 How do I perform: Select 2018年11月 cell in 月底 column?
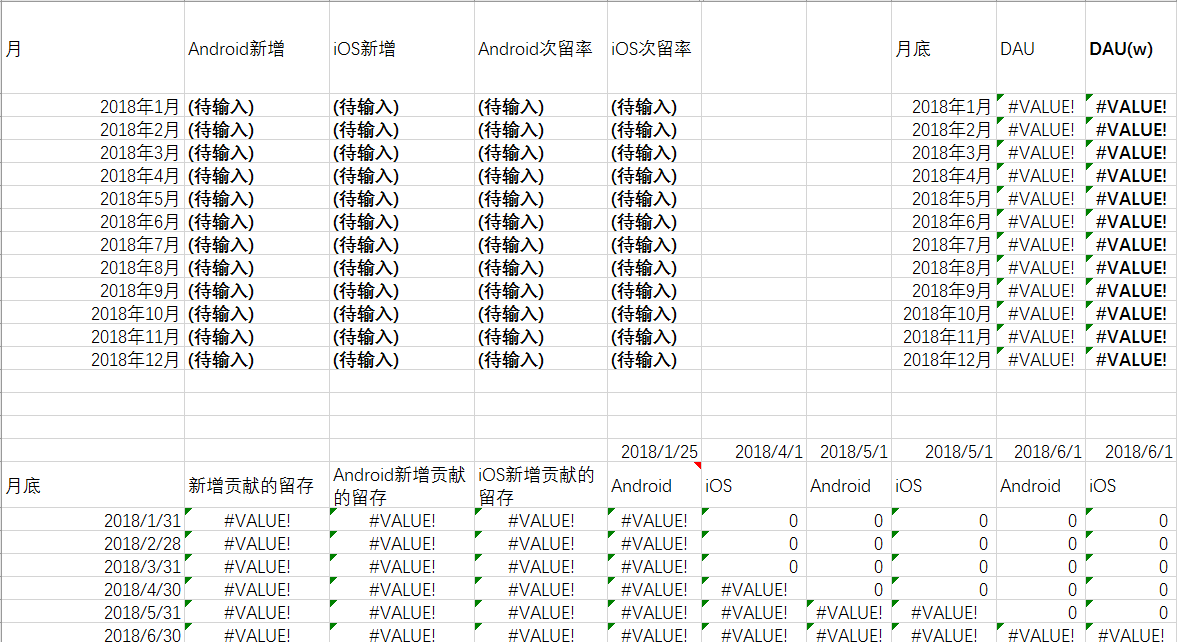tap(944, 336)
